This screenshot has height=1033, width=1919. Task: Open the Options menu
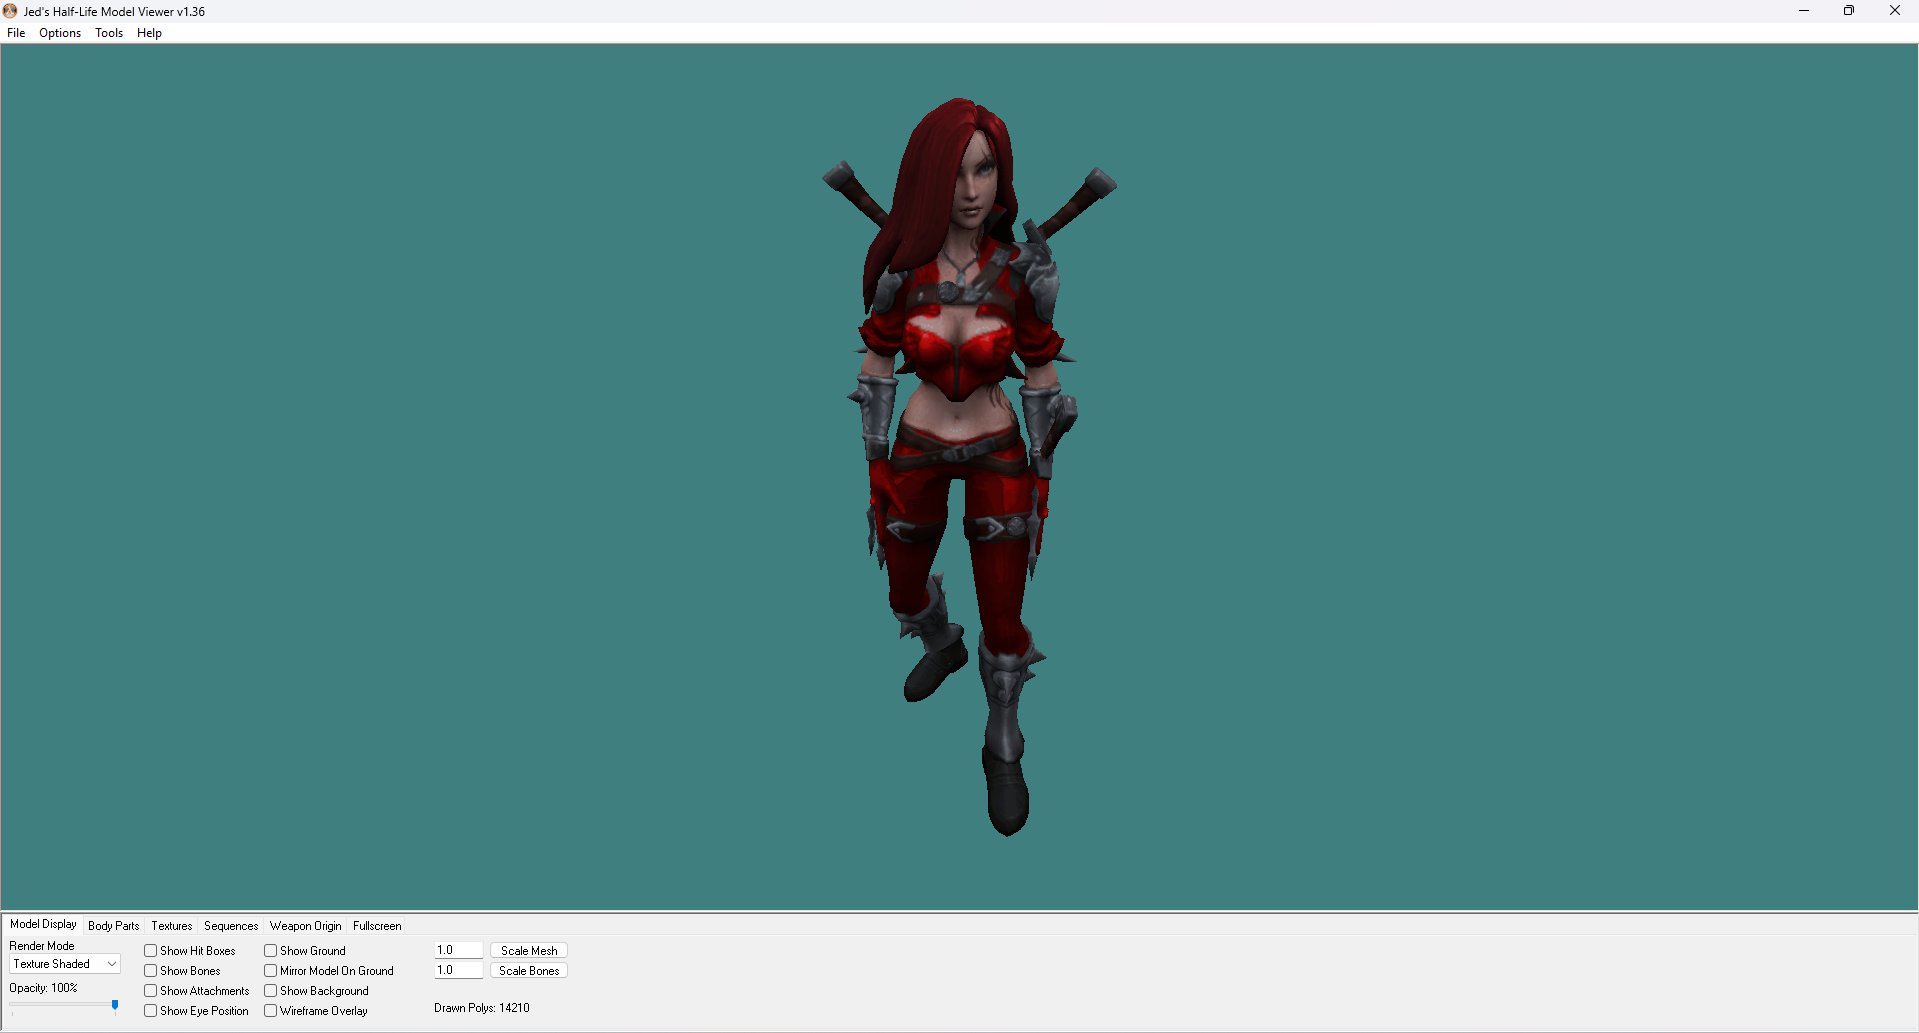(60, 33)
